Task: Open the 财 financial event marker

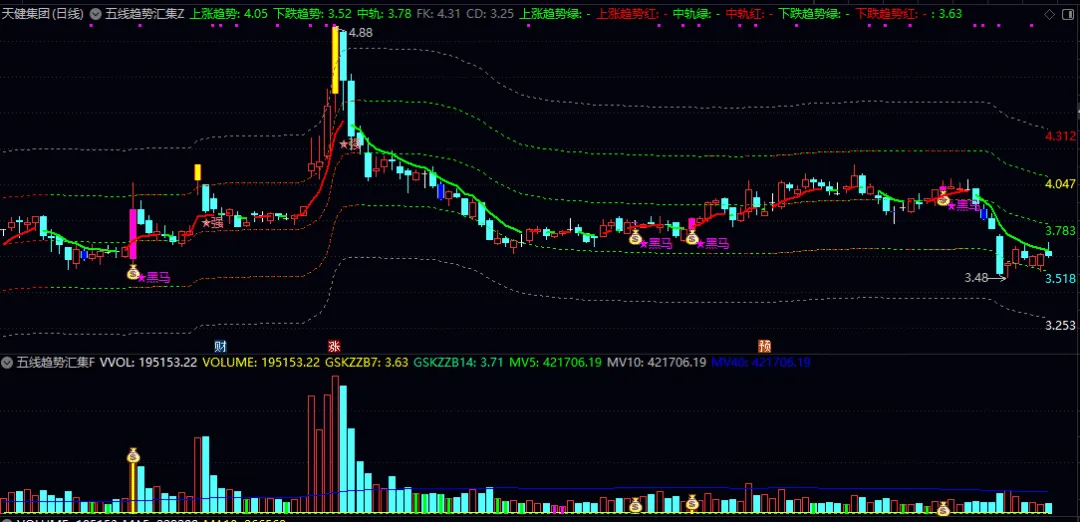Action: [220, 346]
